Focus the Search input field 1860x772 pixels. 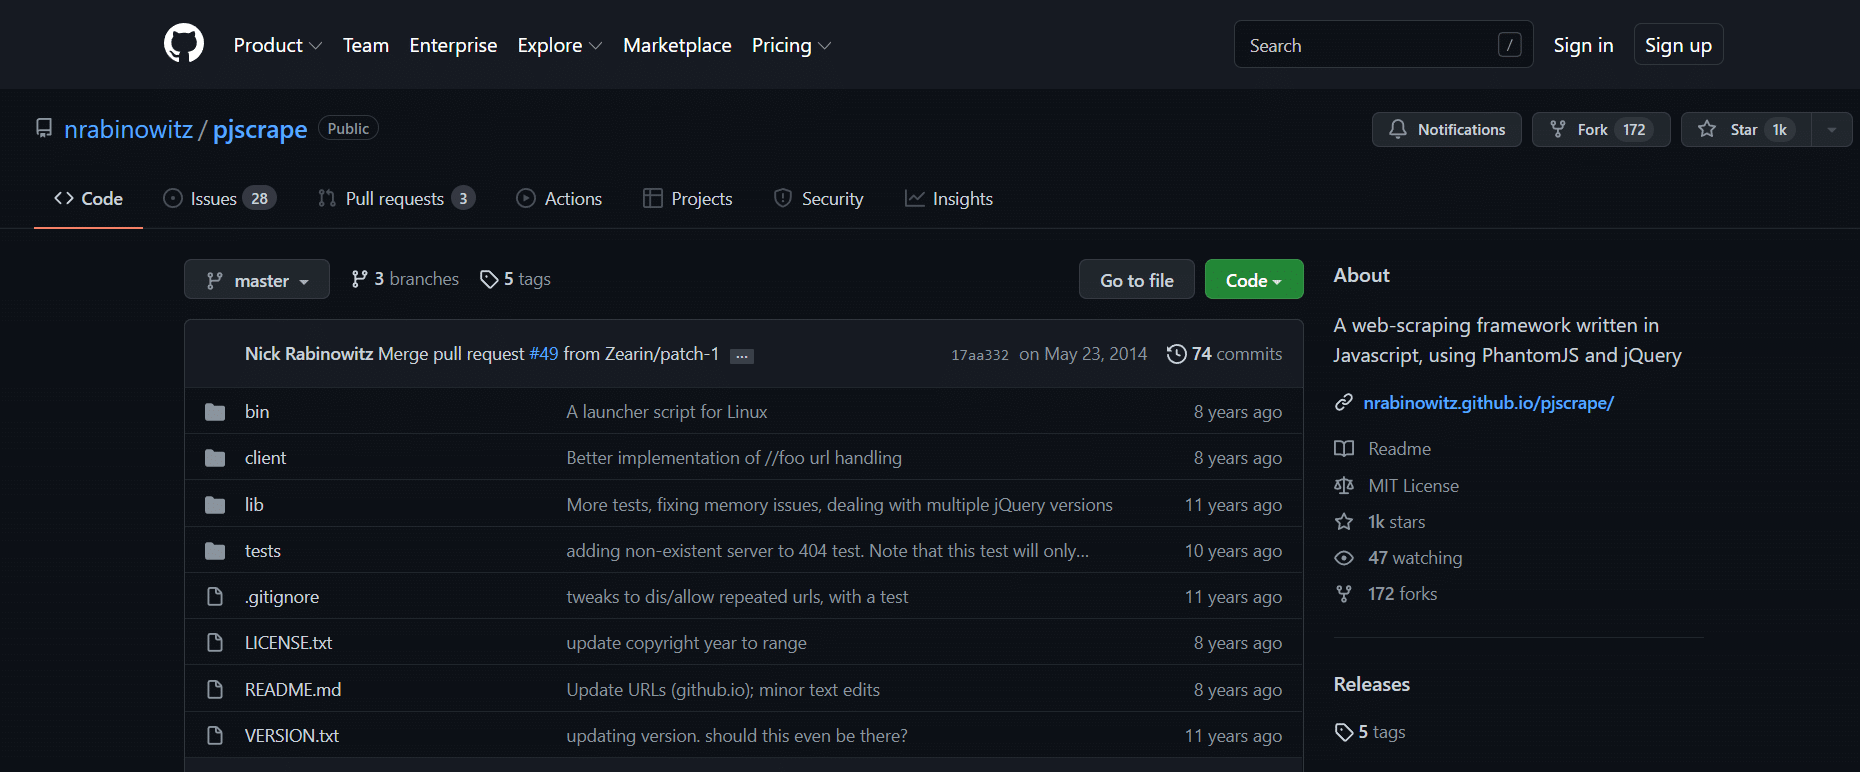(x=1383, y=45)
